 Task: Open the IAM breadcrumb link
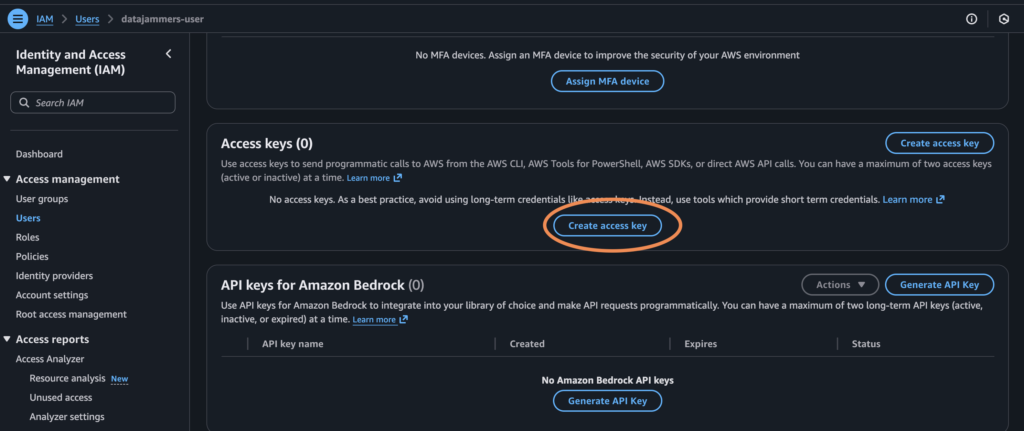(x=45, y=19)
